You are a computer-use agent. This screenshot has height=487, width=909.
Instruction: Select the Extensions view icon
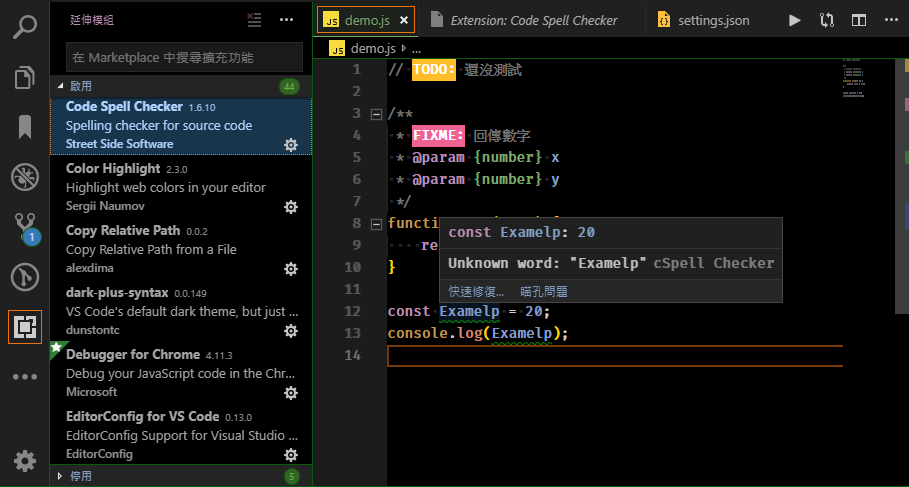(25, 327)
